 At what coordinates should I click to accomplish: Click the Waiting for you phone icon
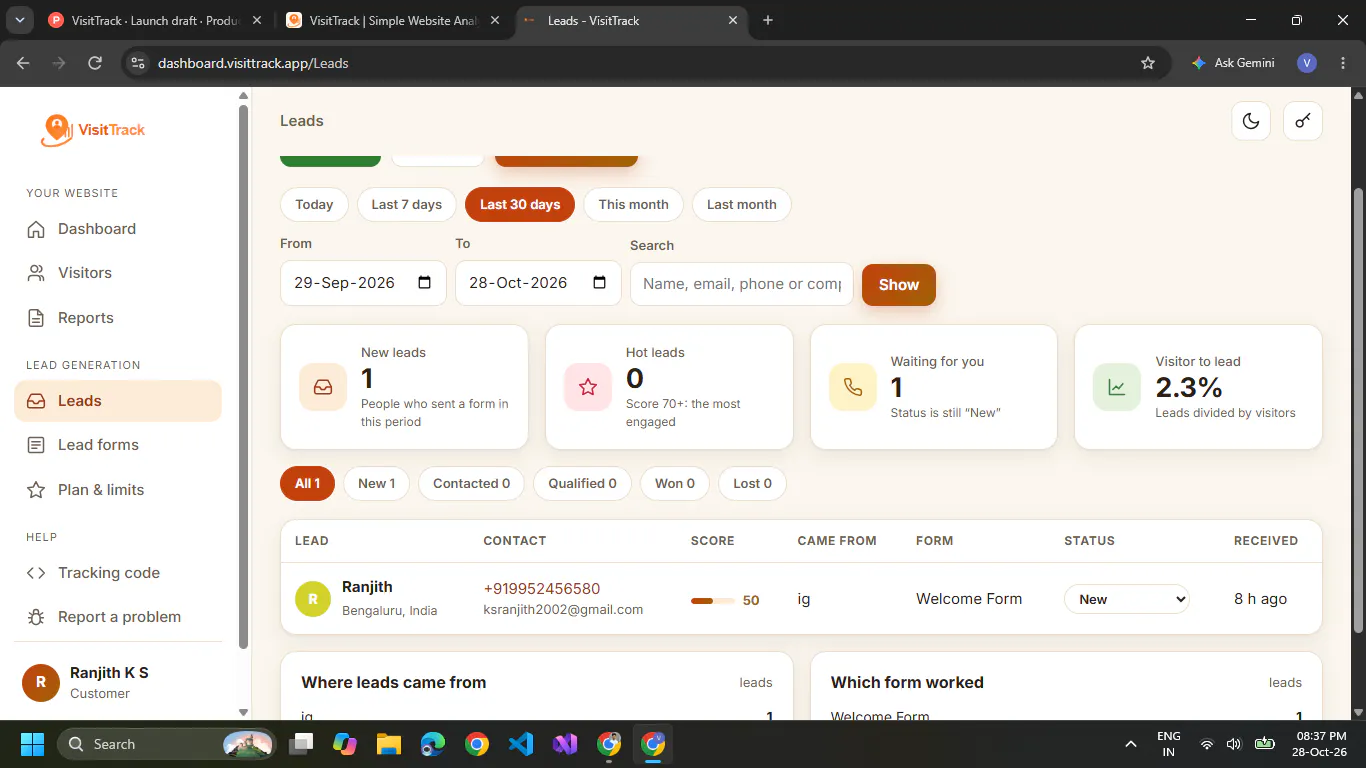(x=853, y=387)
